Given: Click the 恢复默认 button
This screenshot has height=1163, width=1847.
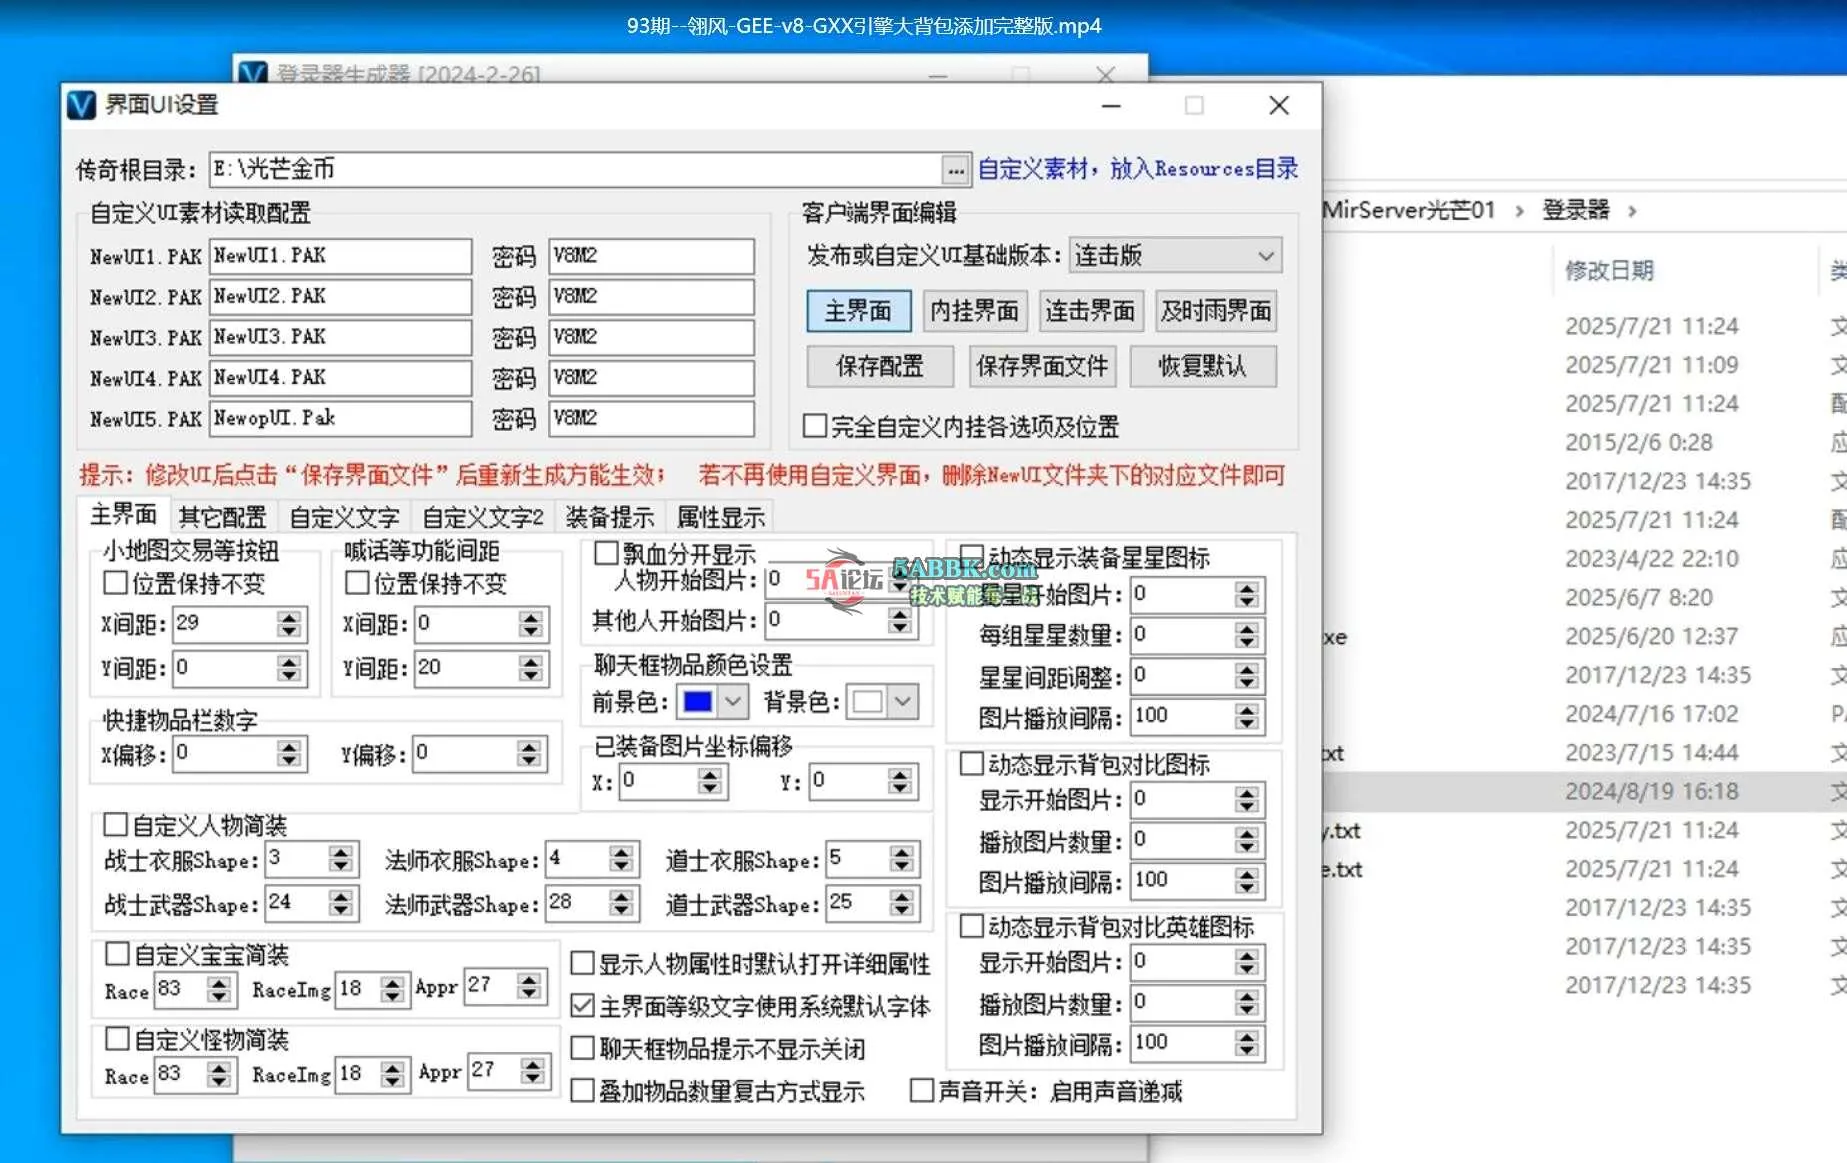Looking at the screenshot, I should coord(1203,366).
